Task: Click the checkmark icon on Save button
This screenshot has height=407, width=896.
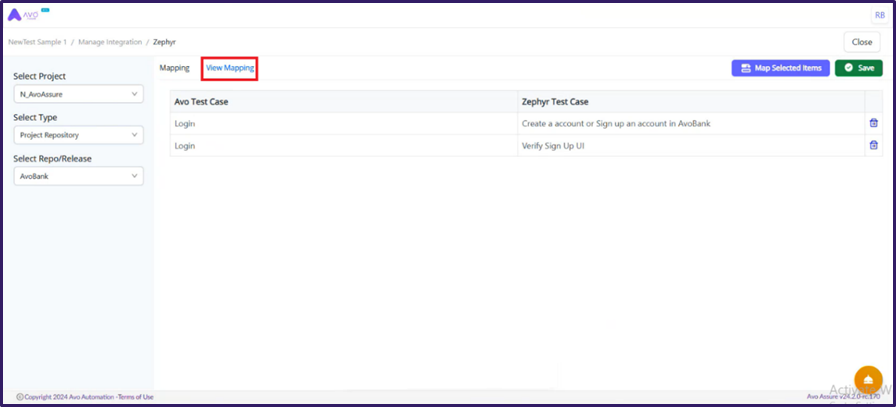Action: coord(848,68)
